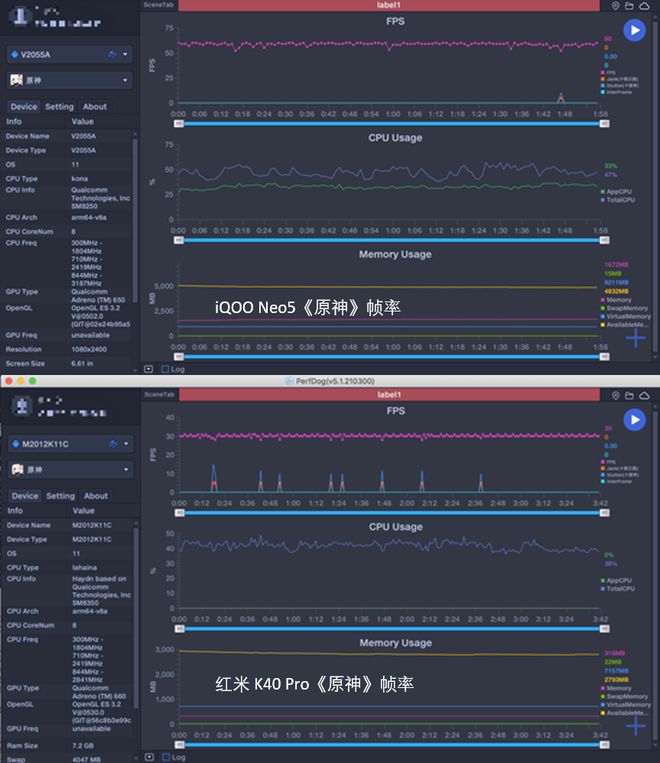Toggle the Log checkbox in M2012K11C window
Image resolution: width=660 pixels, height=763 pixels.
(166, 757)
